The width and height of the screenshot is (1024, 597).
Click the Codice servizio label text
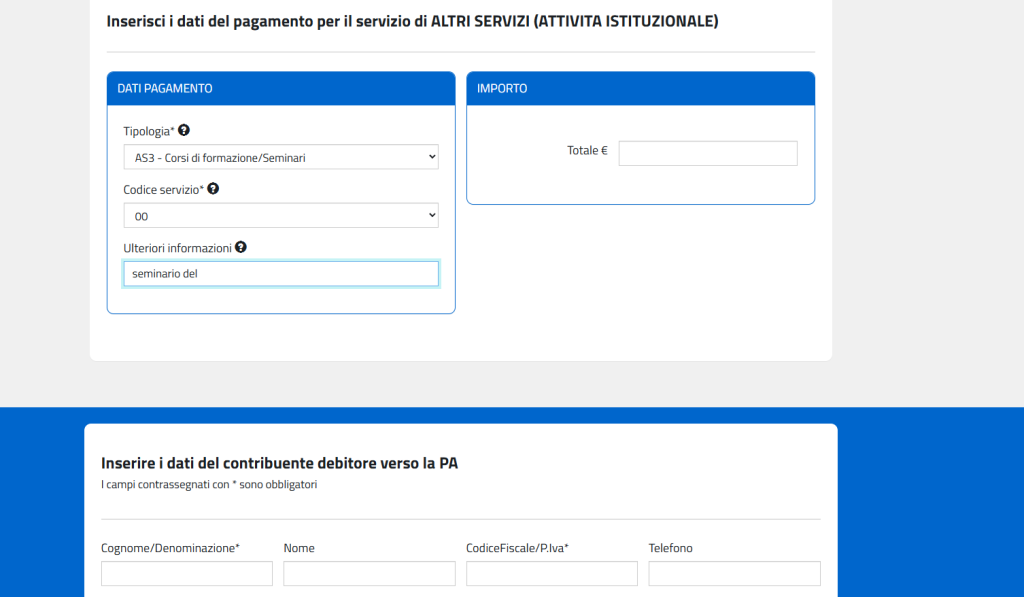click(x=163, y=189)
